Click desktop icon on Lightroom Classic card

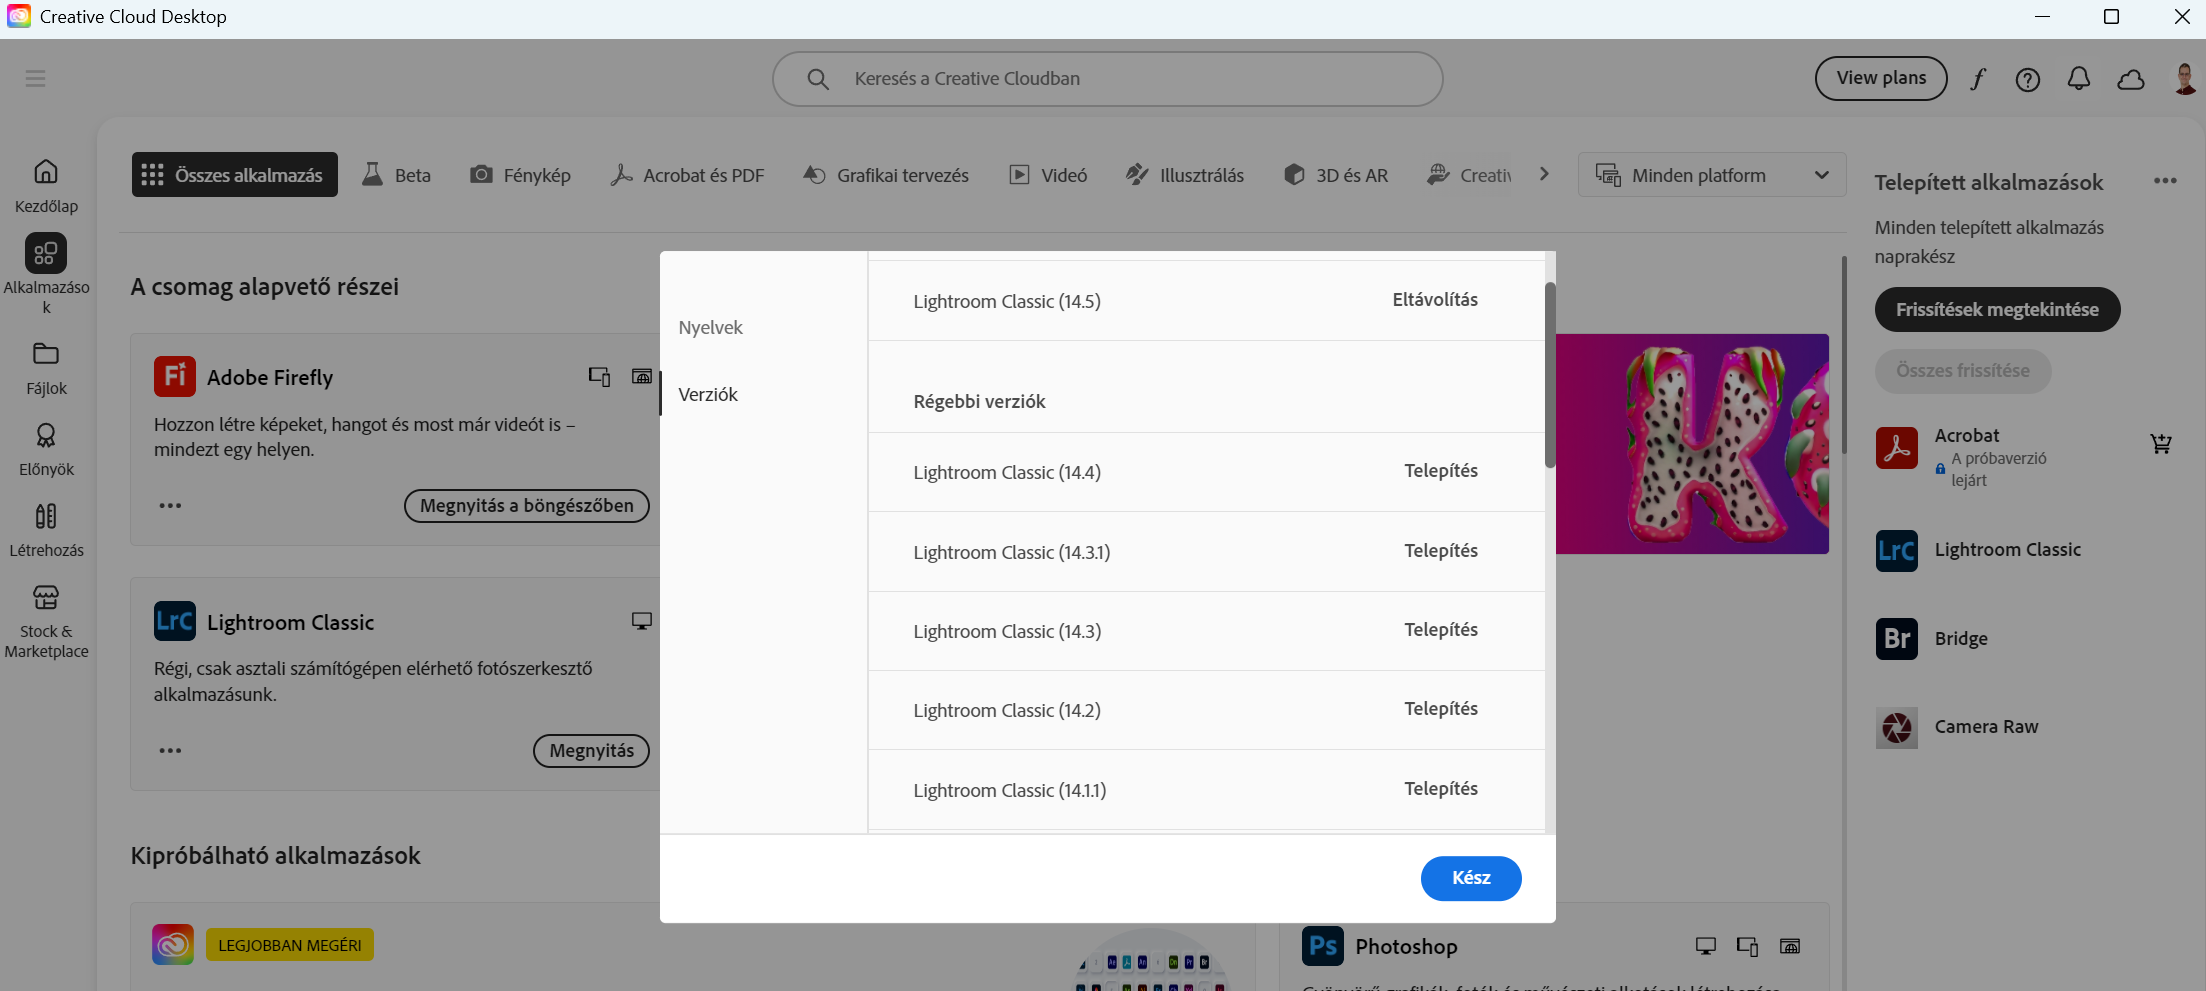[x=642, y=621]
